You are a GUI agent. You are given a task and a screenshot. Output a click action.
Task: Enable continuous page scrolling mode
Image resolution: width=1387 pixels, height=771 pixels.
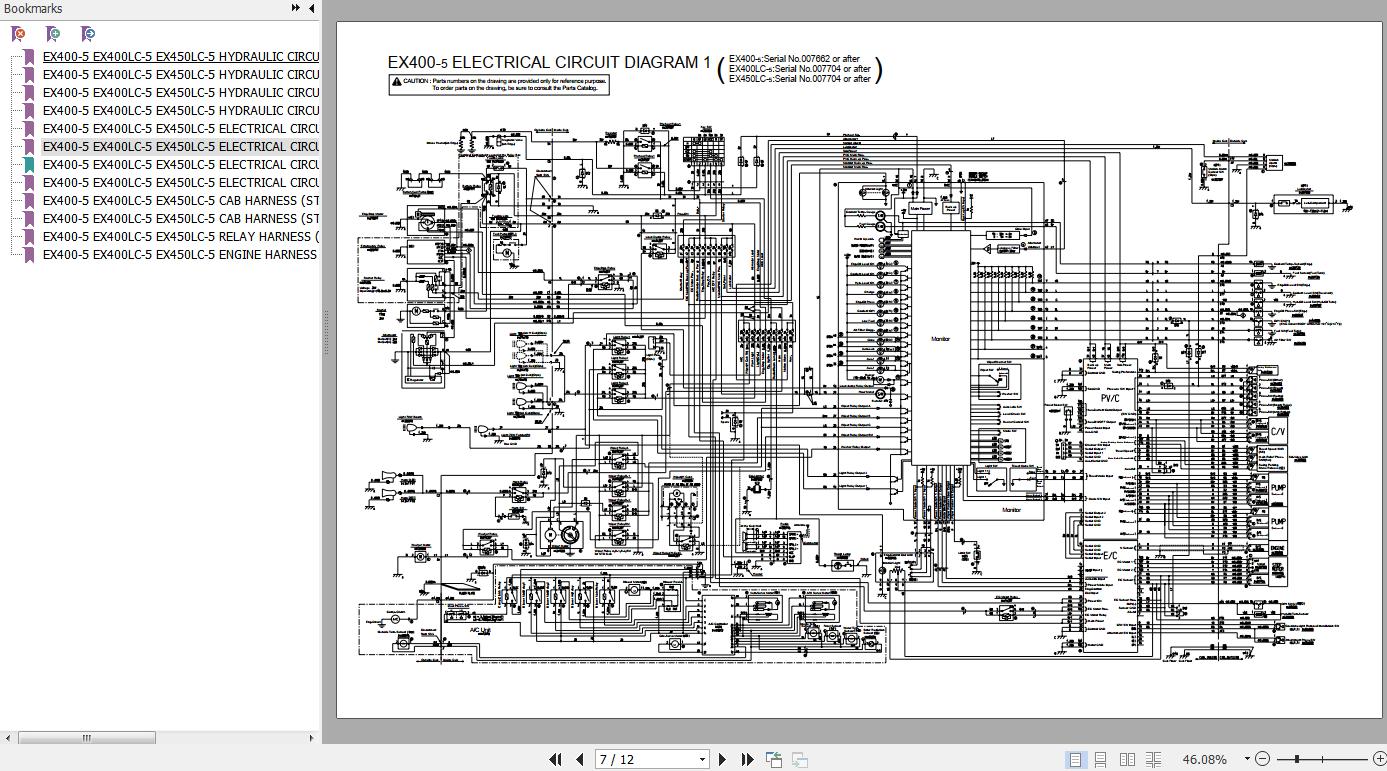point(1100,760)
